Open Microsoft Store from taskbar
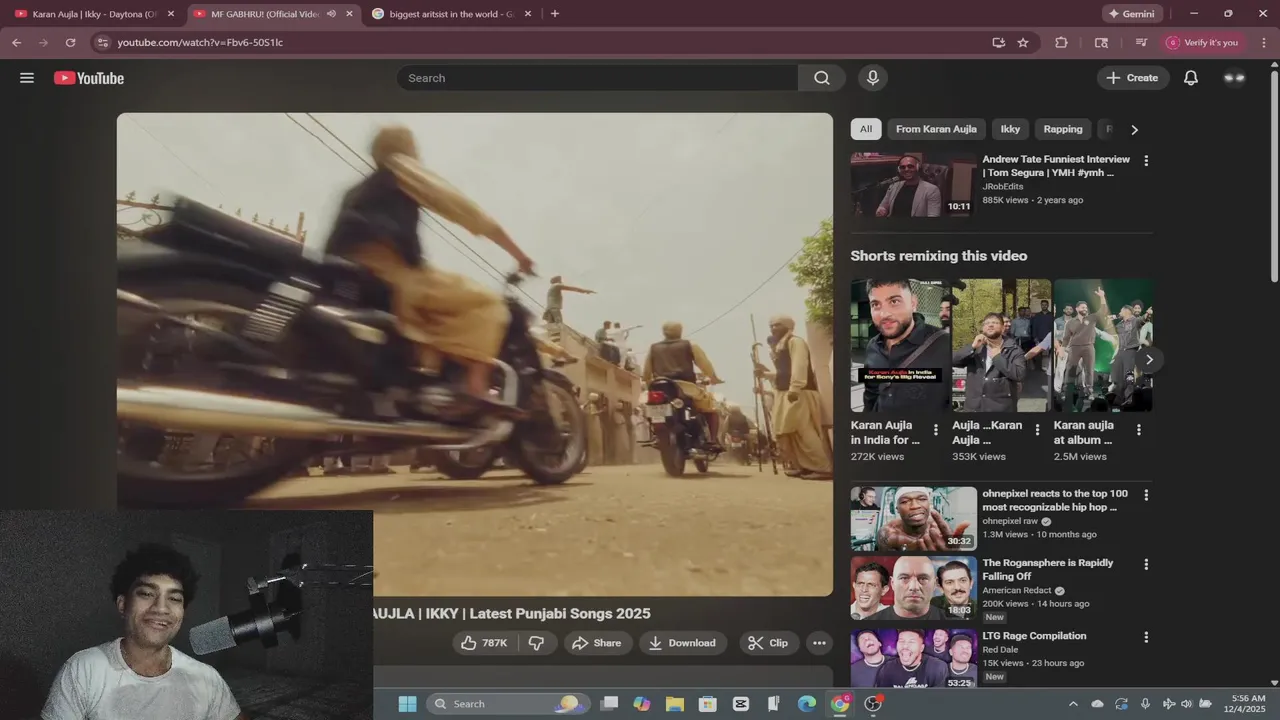Viewport: 1280px width, 720px height. pos(708,704)
